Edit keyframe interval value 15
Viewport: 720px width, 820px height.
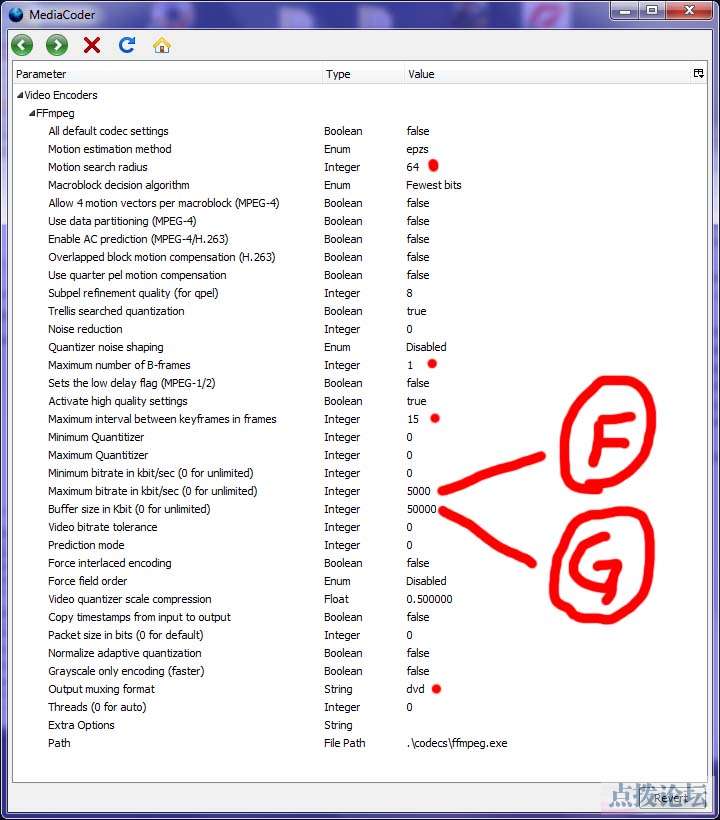coord(413,419)
